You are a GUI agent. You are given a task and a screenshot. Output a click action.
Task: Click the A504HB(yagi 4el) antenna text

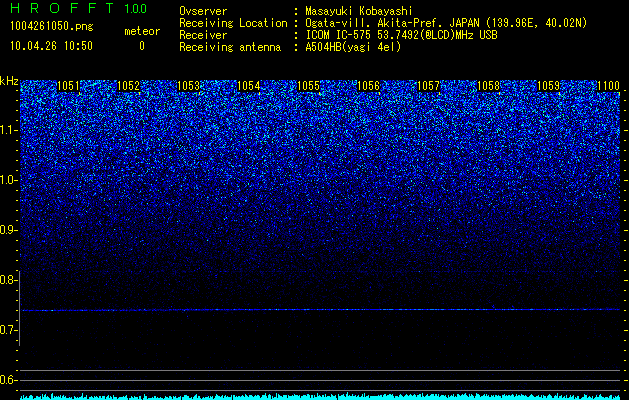tap(353, 47)
